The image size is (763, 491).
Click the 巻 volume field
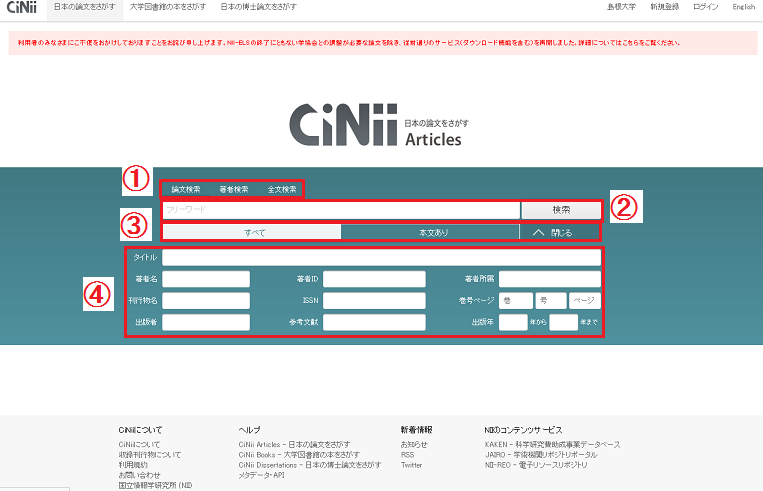tap(516, 301)
